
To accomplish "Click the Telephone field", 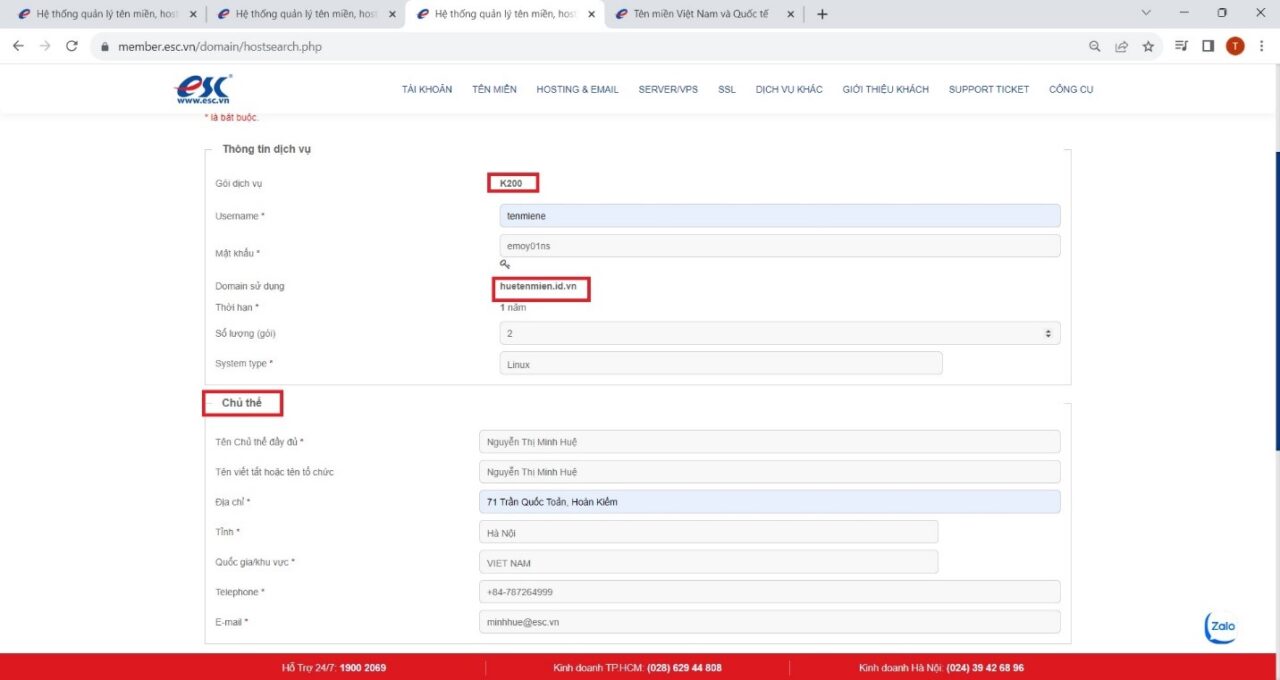I will coord(770,592).
